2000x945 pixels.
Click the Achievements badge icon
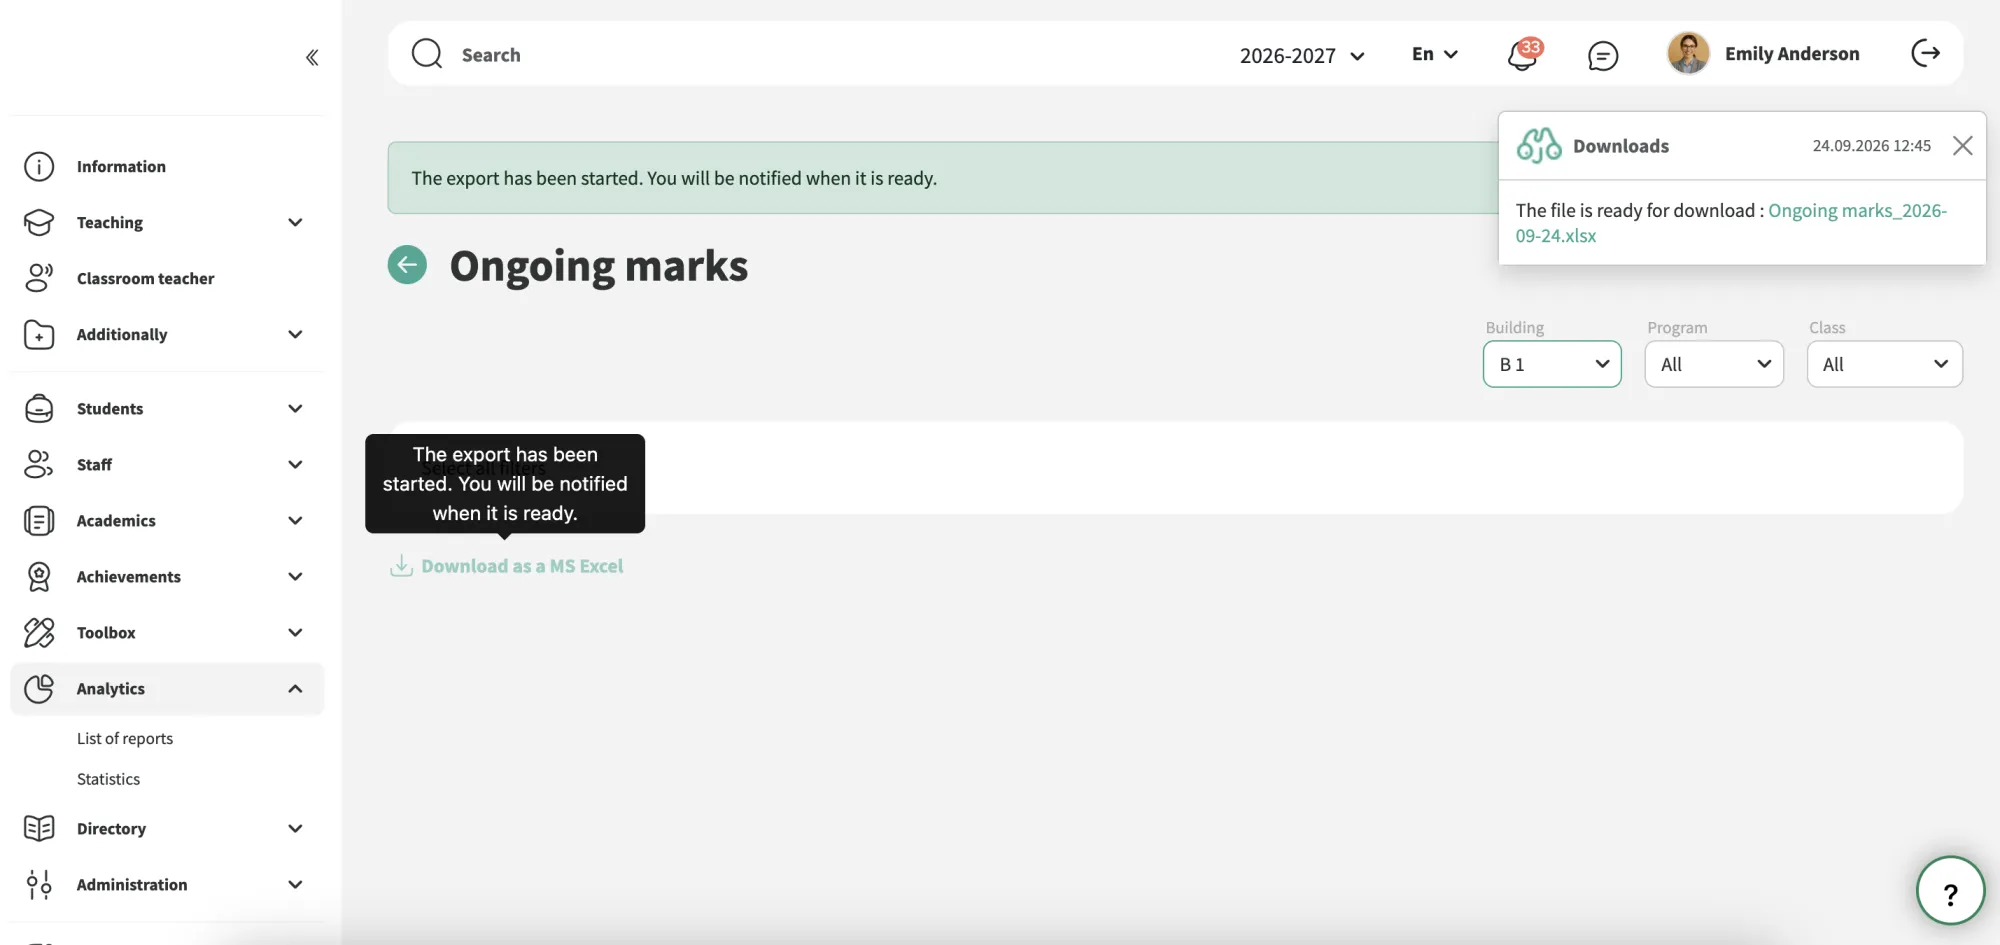pos(39,576)
